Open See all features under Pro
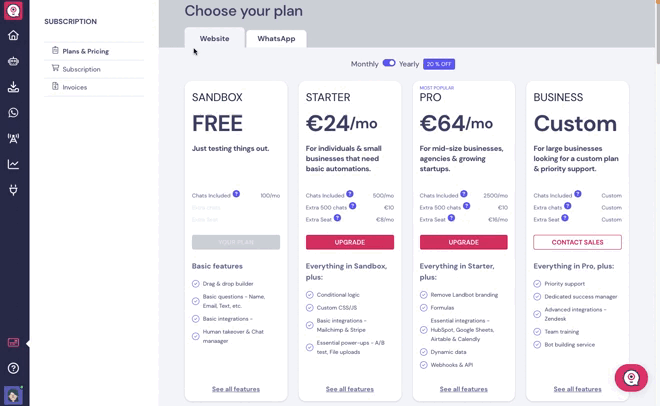Screen dimensions: 660x406 click(463, 389)
